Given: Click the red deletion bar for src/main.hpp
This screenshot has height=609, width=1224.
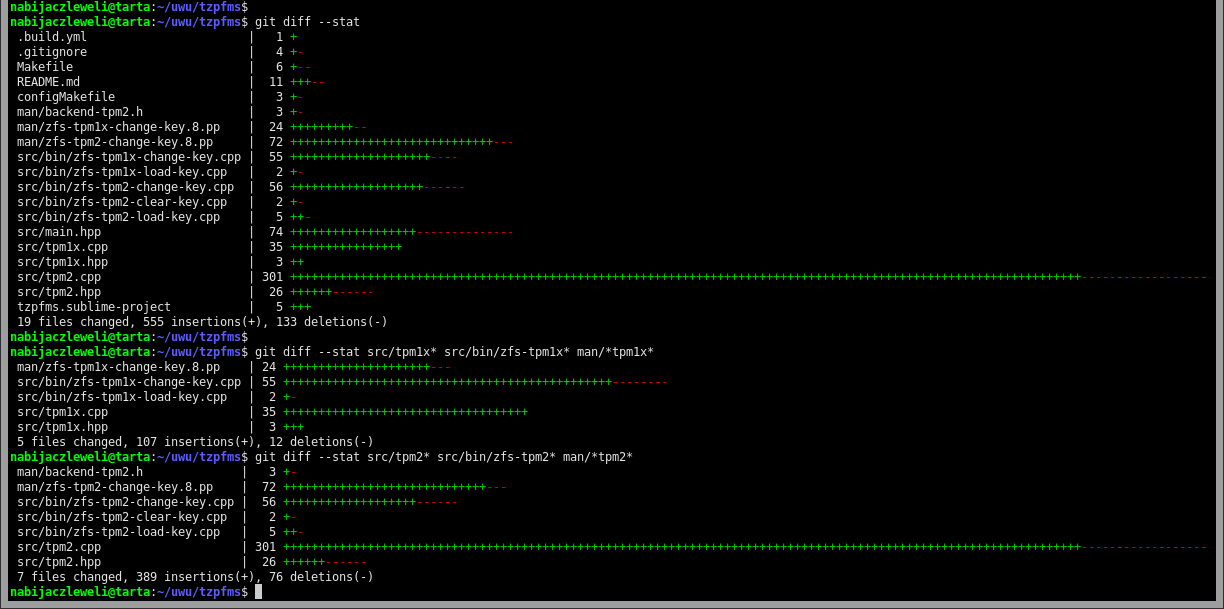Looking at the screenshot, I should (464, 232).
